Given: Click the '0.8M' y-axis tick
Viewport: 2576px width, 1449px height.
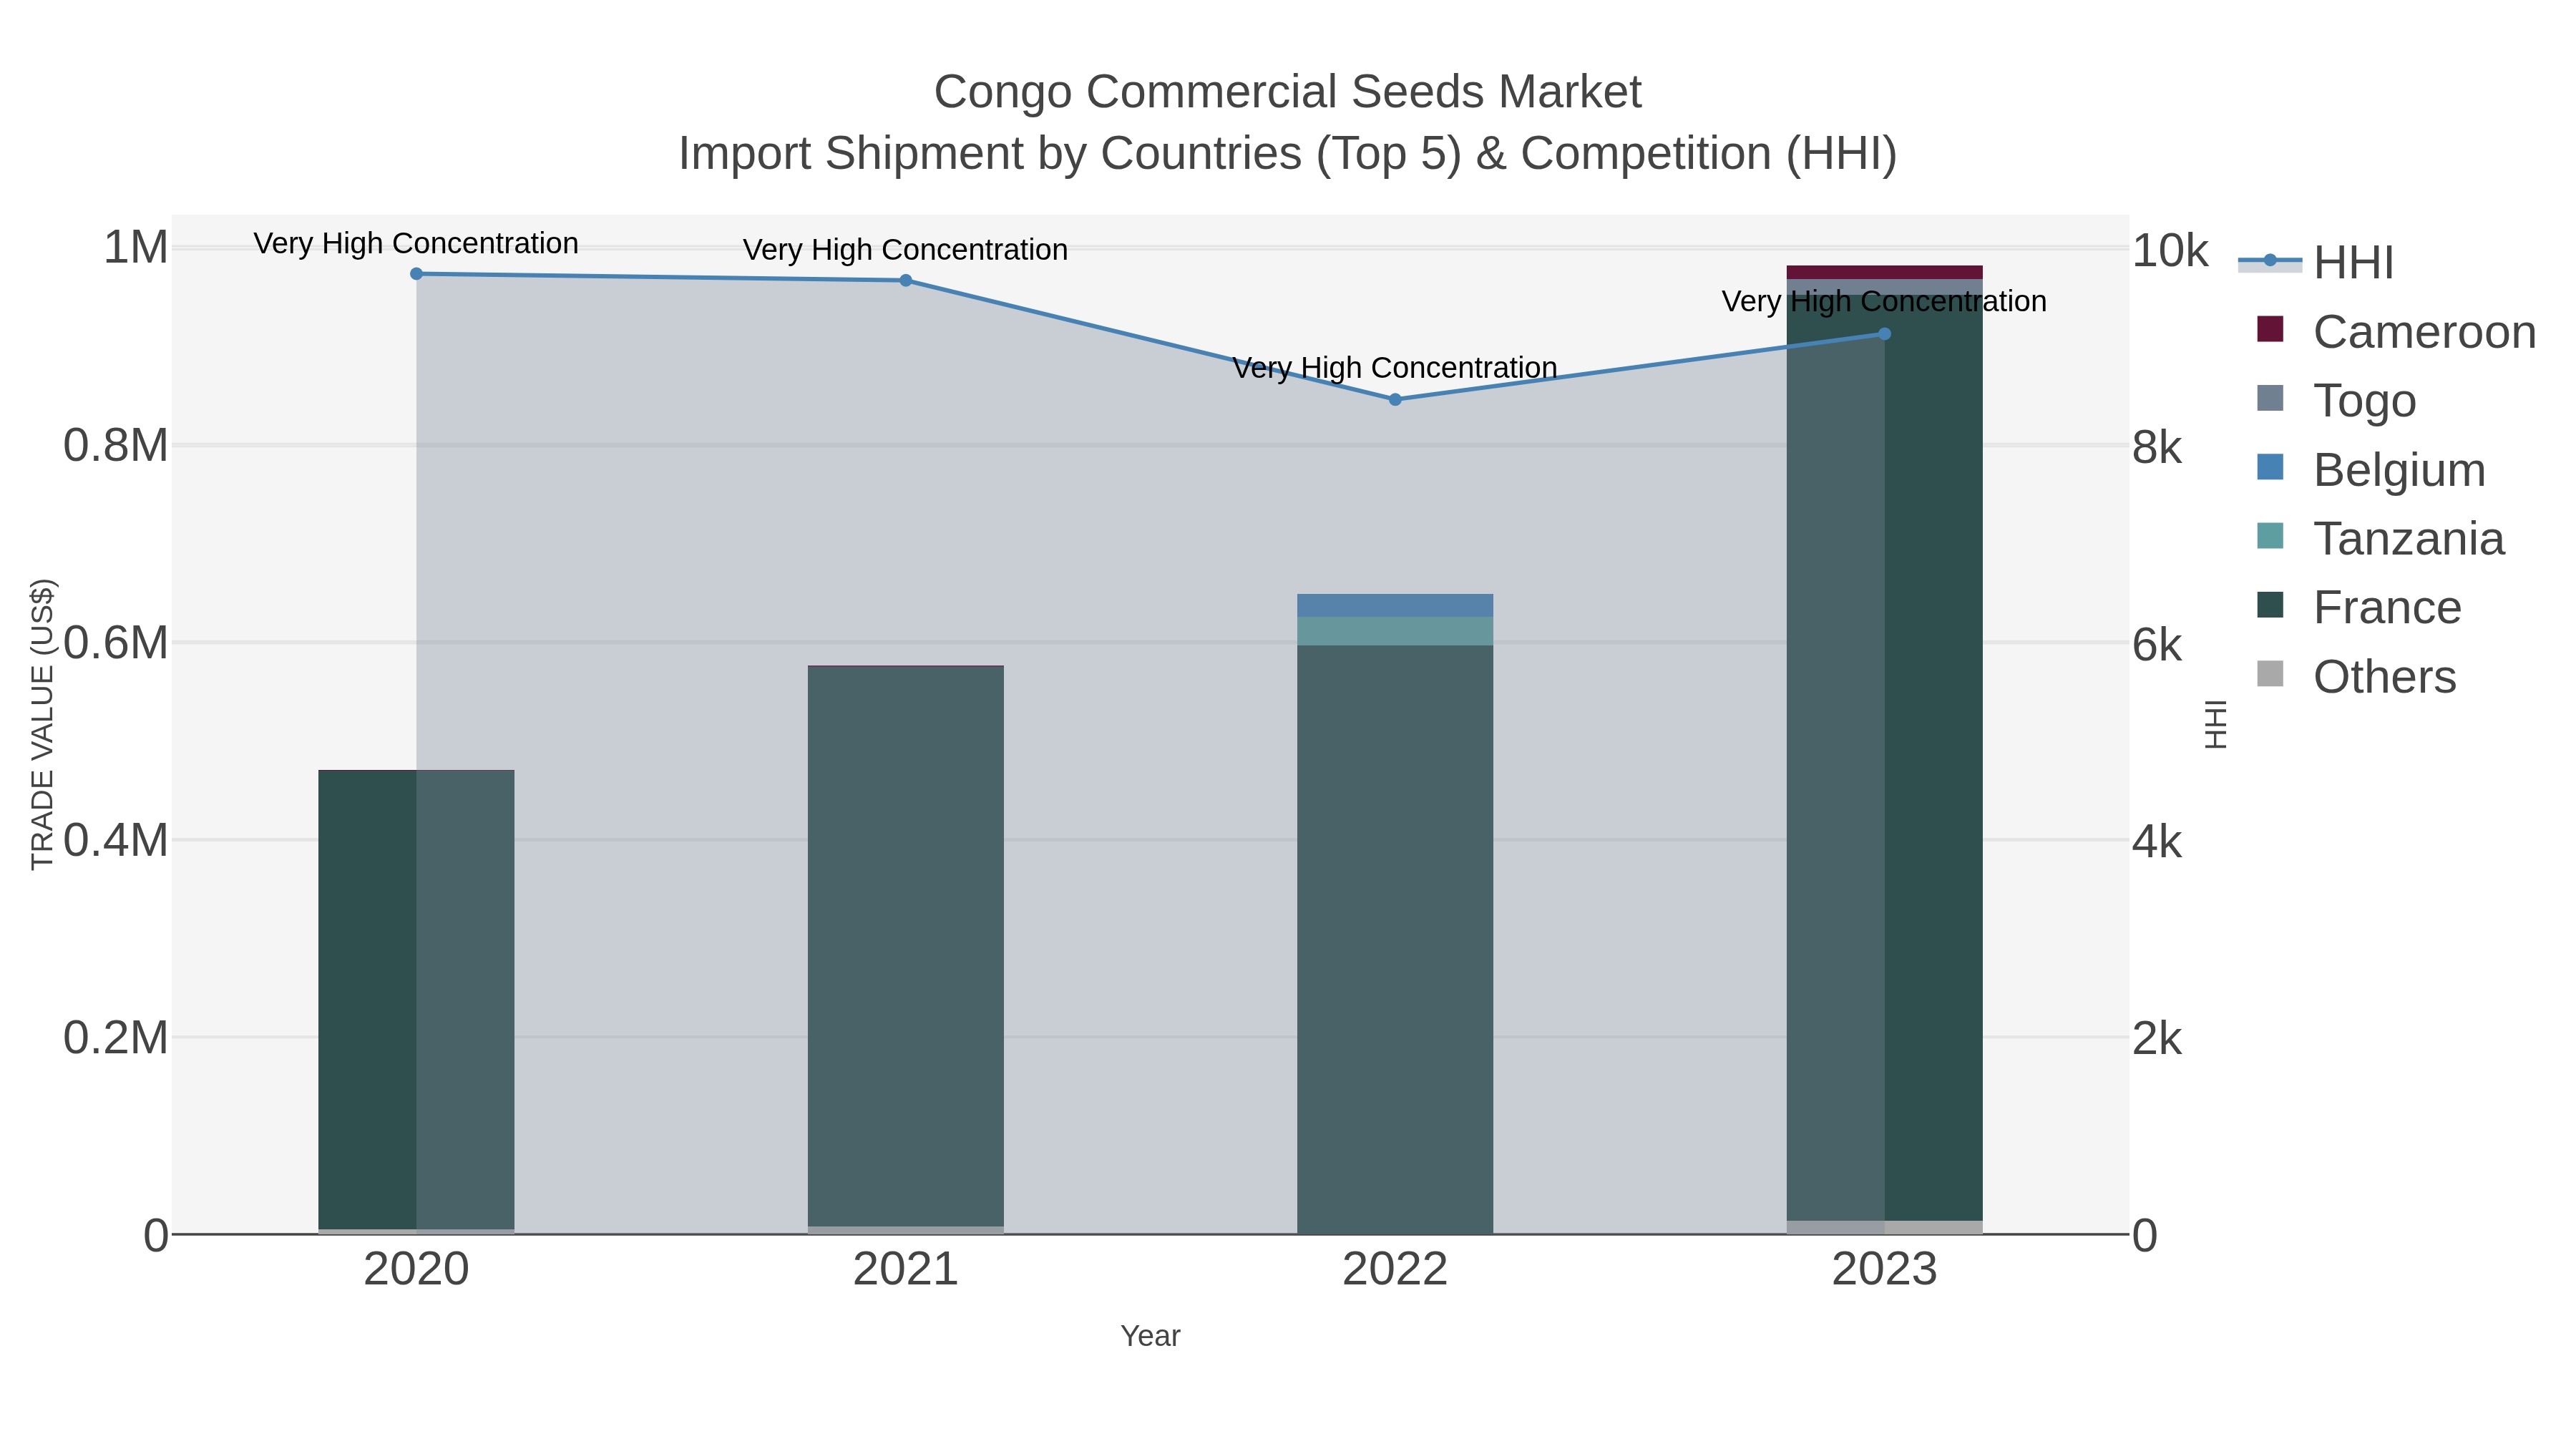Looking at the screenshot, I should pyautogui.click(x=116, y=446).
